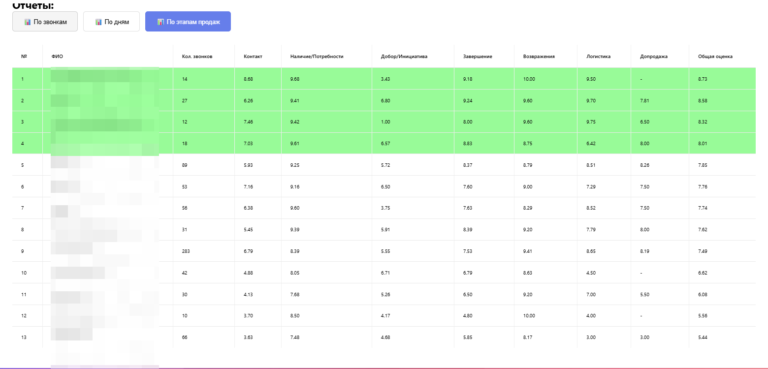Viewport: 768px width, 369px height.
Task: Select row 13 with overall score 5.44
Action: click(384, 338)
